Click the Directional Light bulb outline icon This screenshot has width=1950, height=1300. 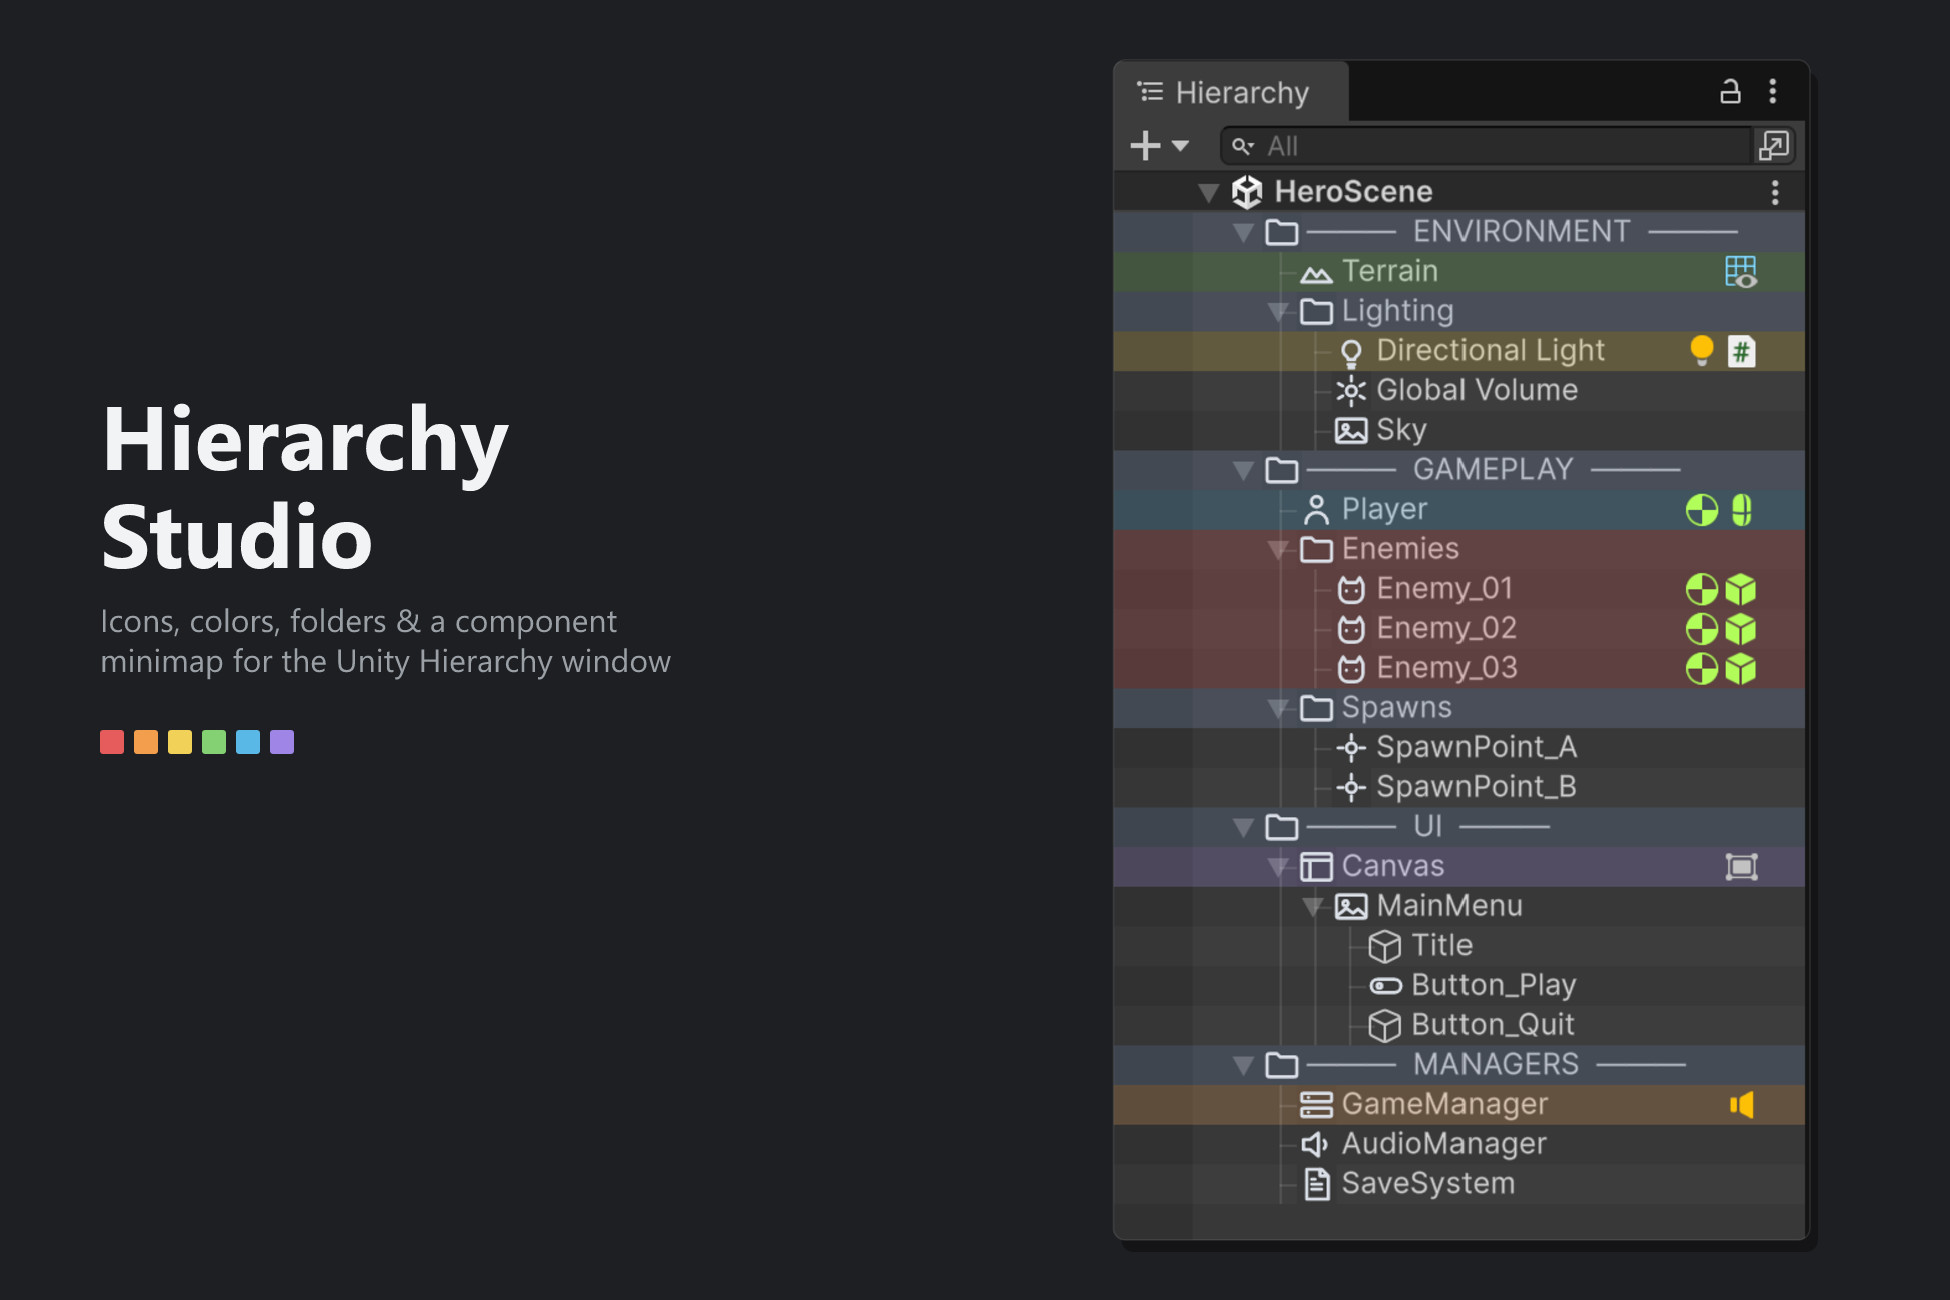point(1351,352)
